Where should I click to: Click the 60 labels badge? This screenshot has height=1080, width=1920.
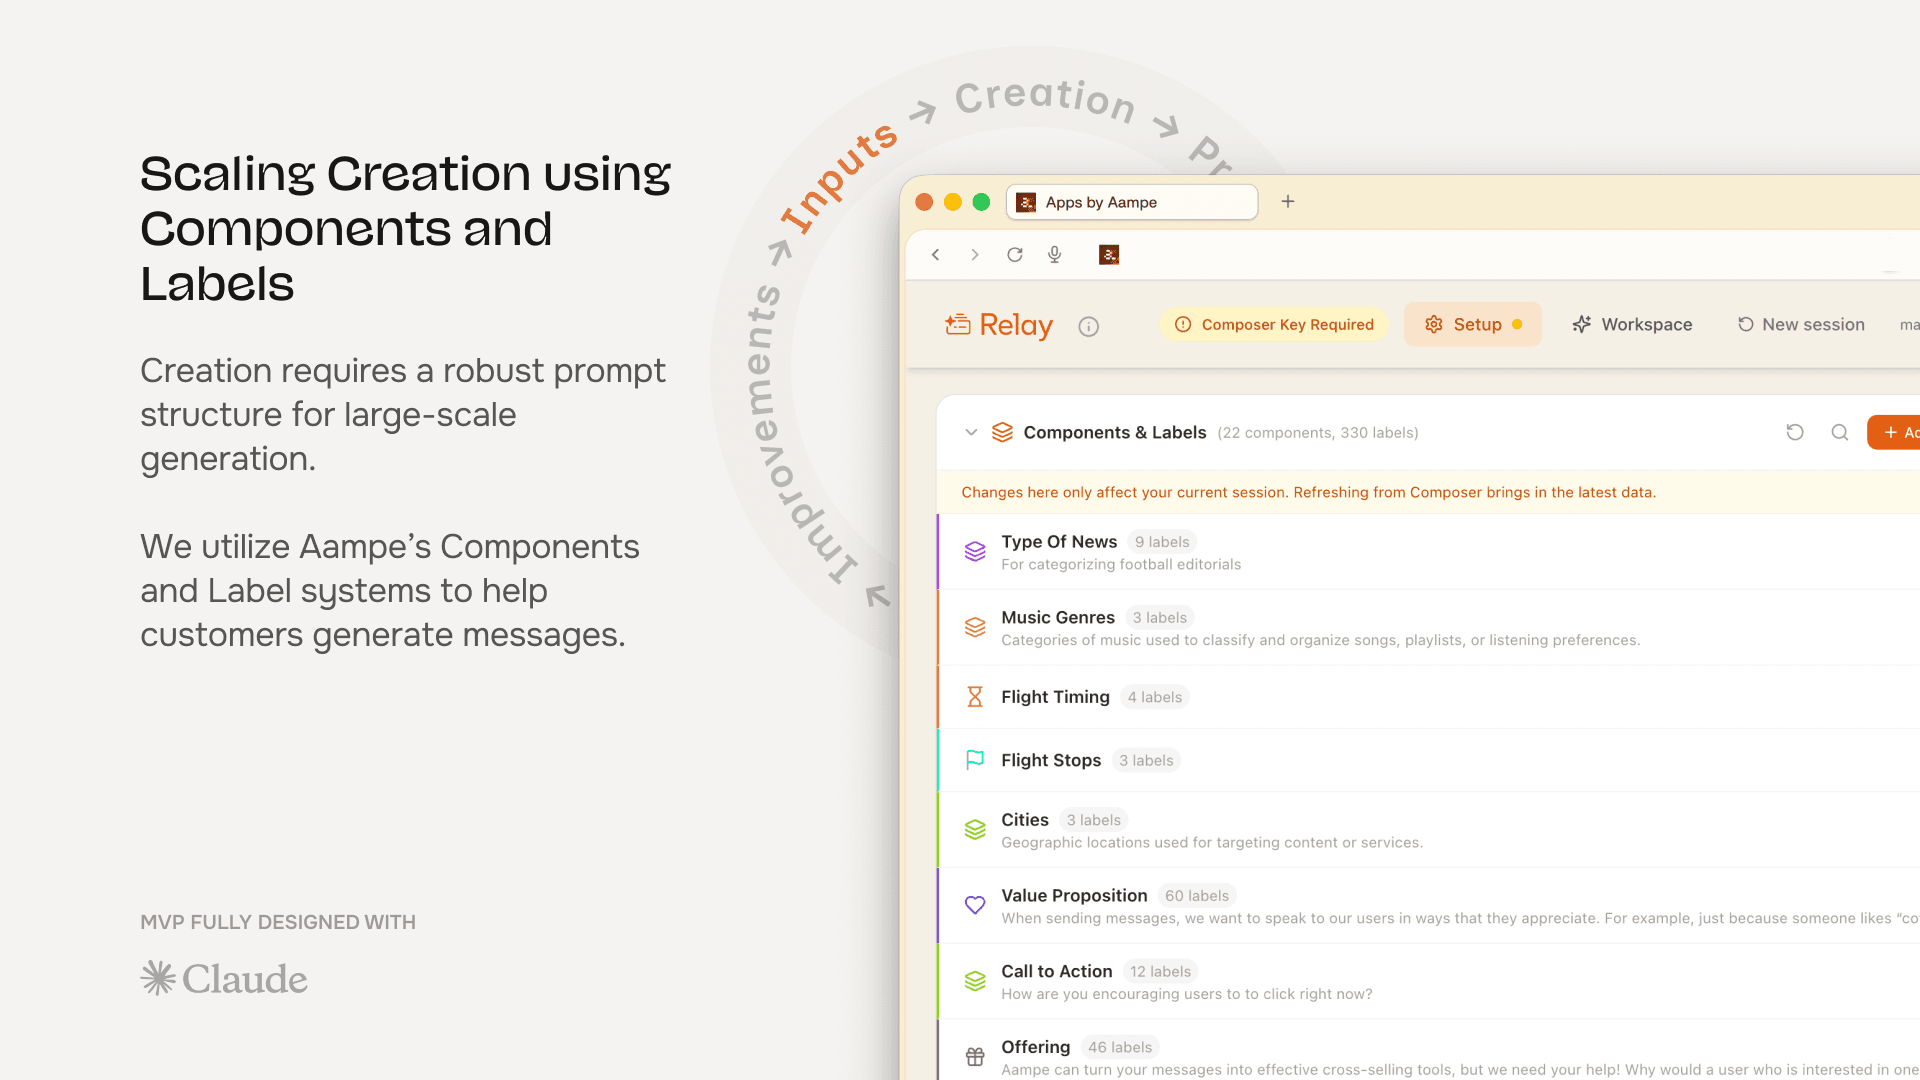coord(1197,896)
